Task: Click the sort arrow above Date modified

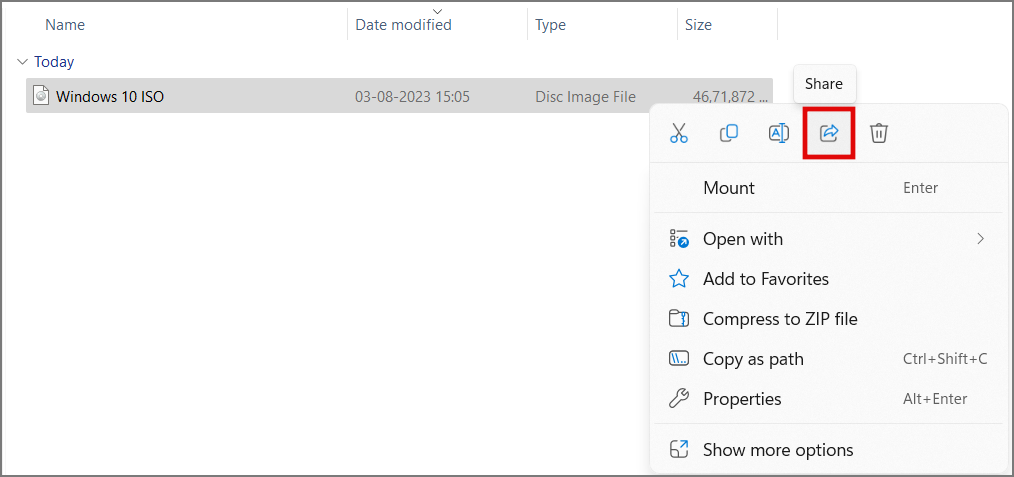Action: click(x=437, y=11)
